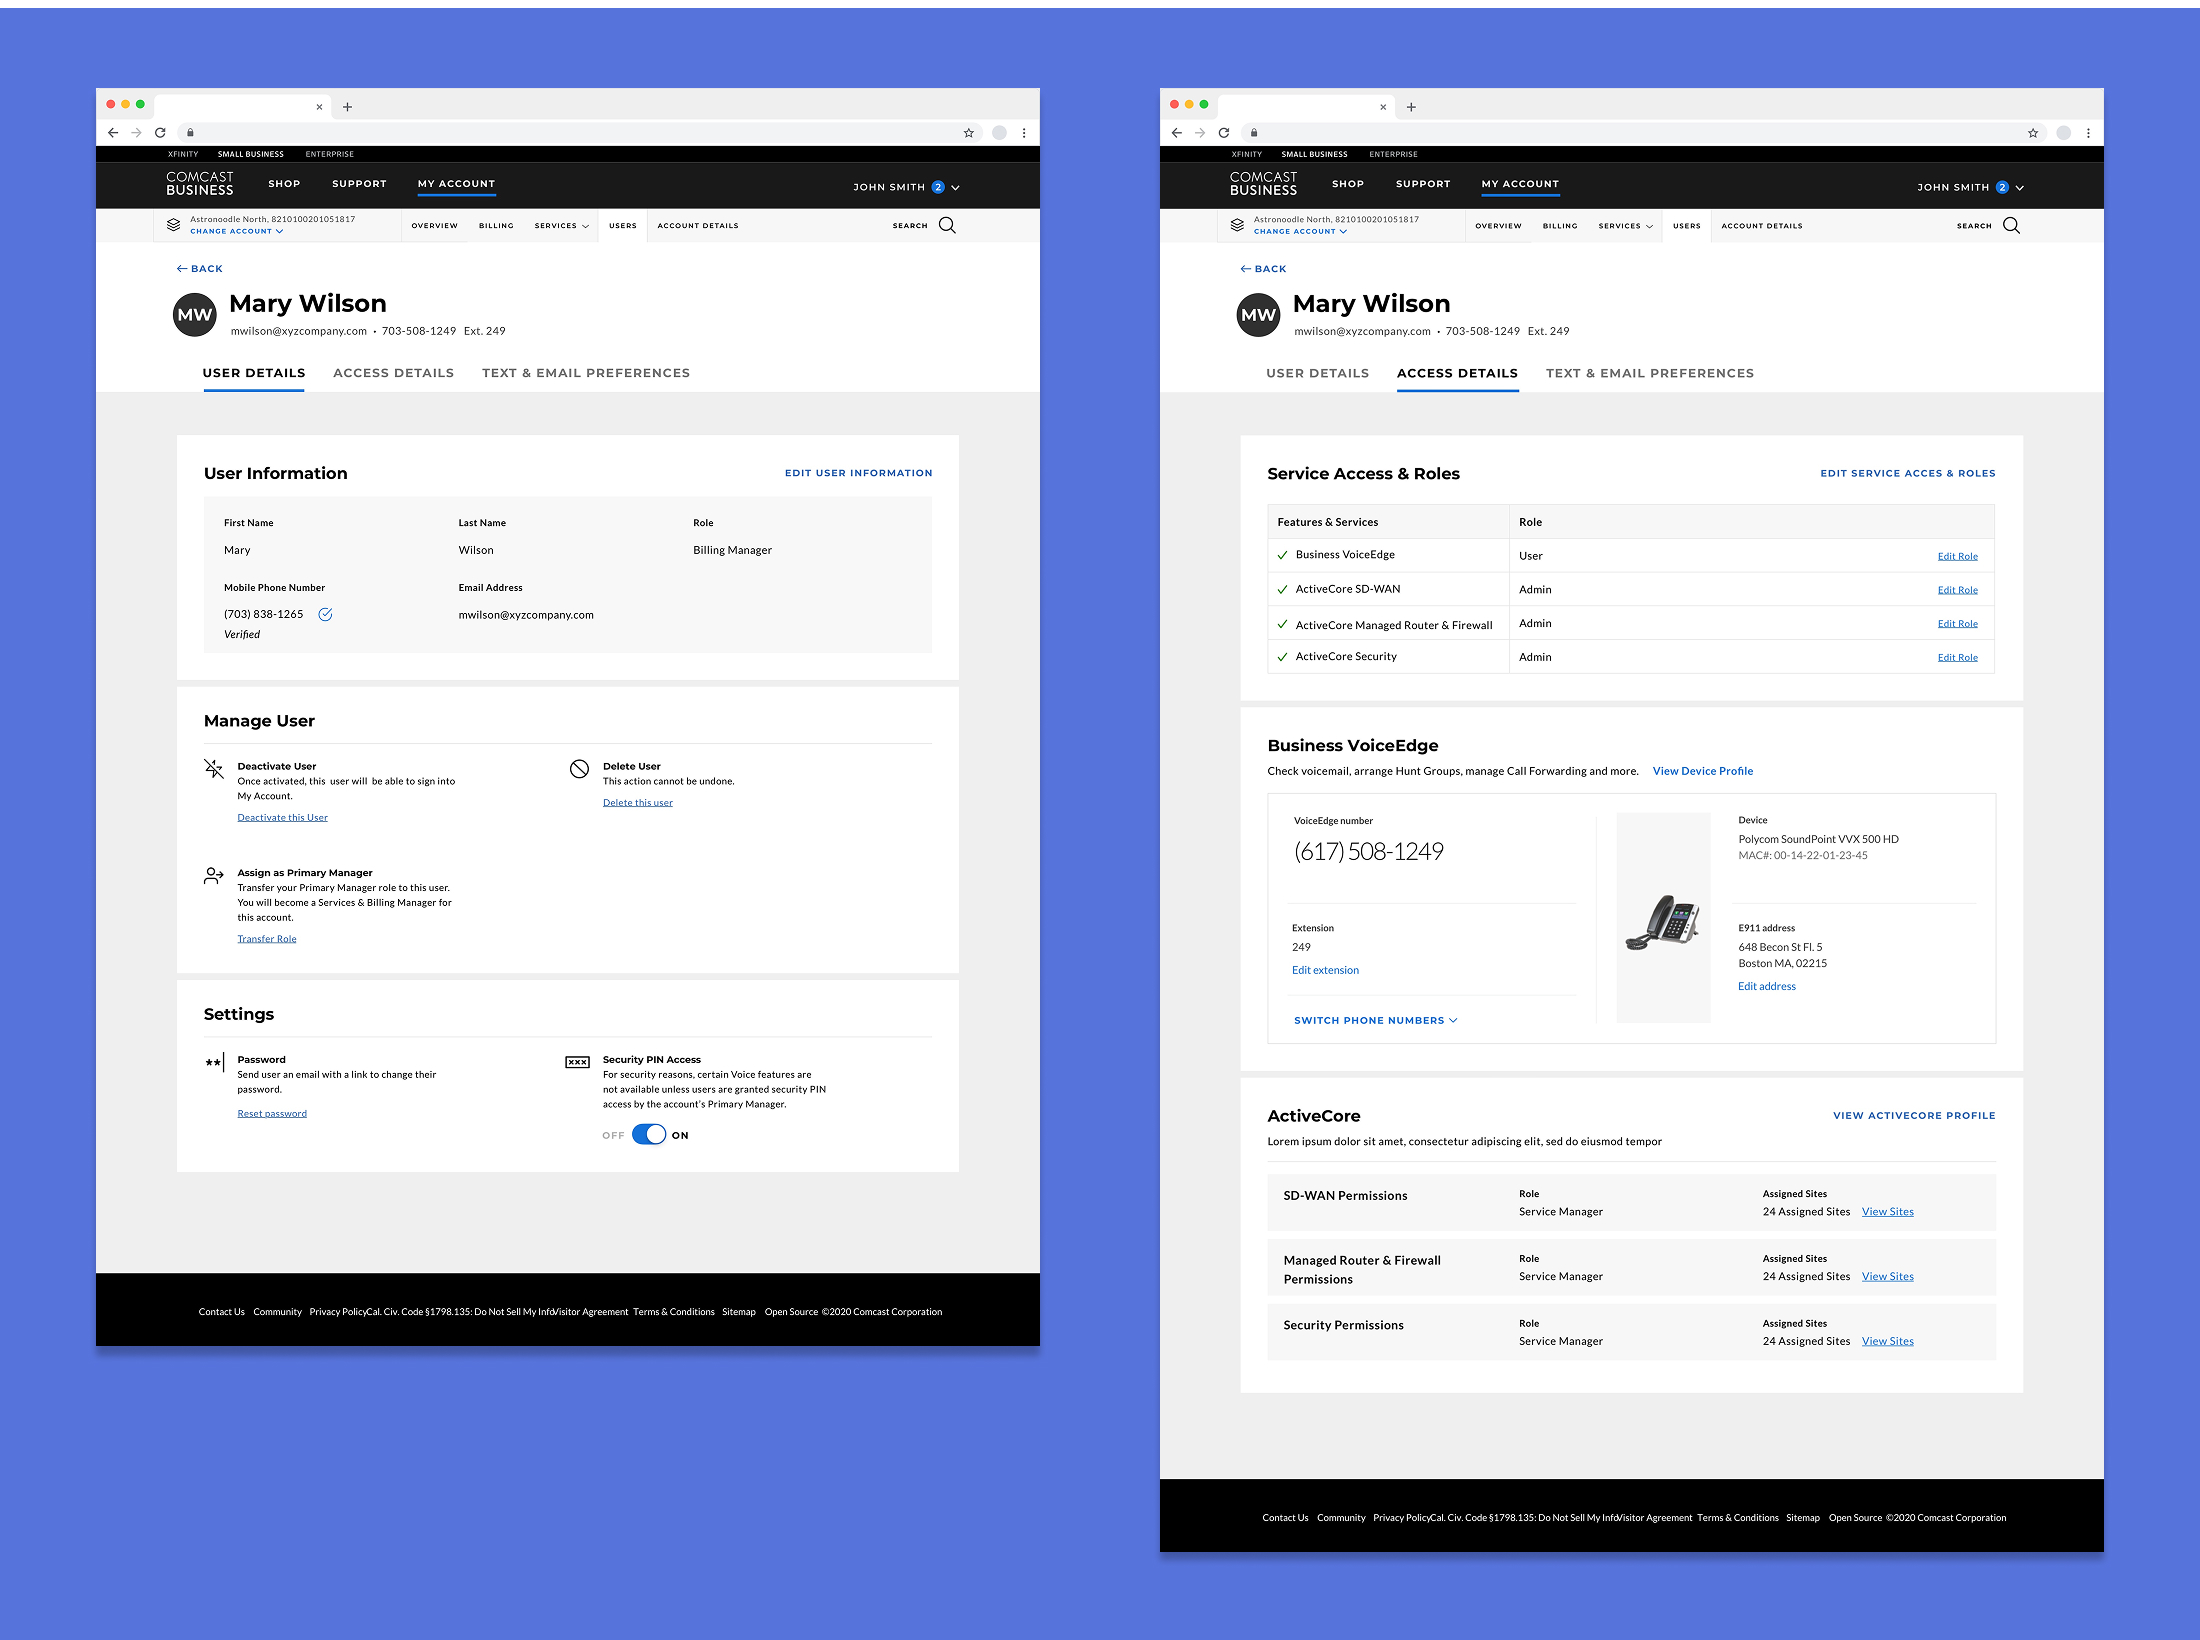Open Account Details in right window sub-navigation
This screenshot has height=1640, width=2200.
[1762, 226]
